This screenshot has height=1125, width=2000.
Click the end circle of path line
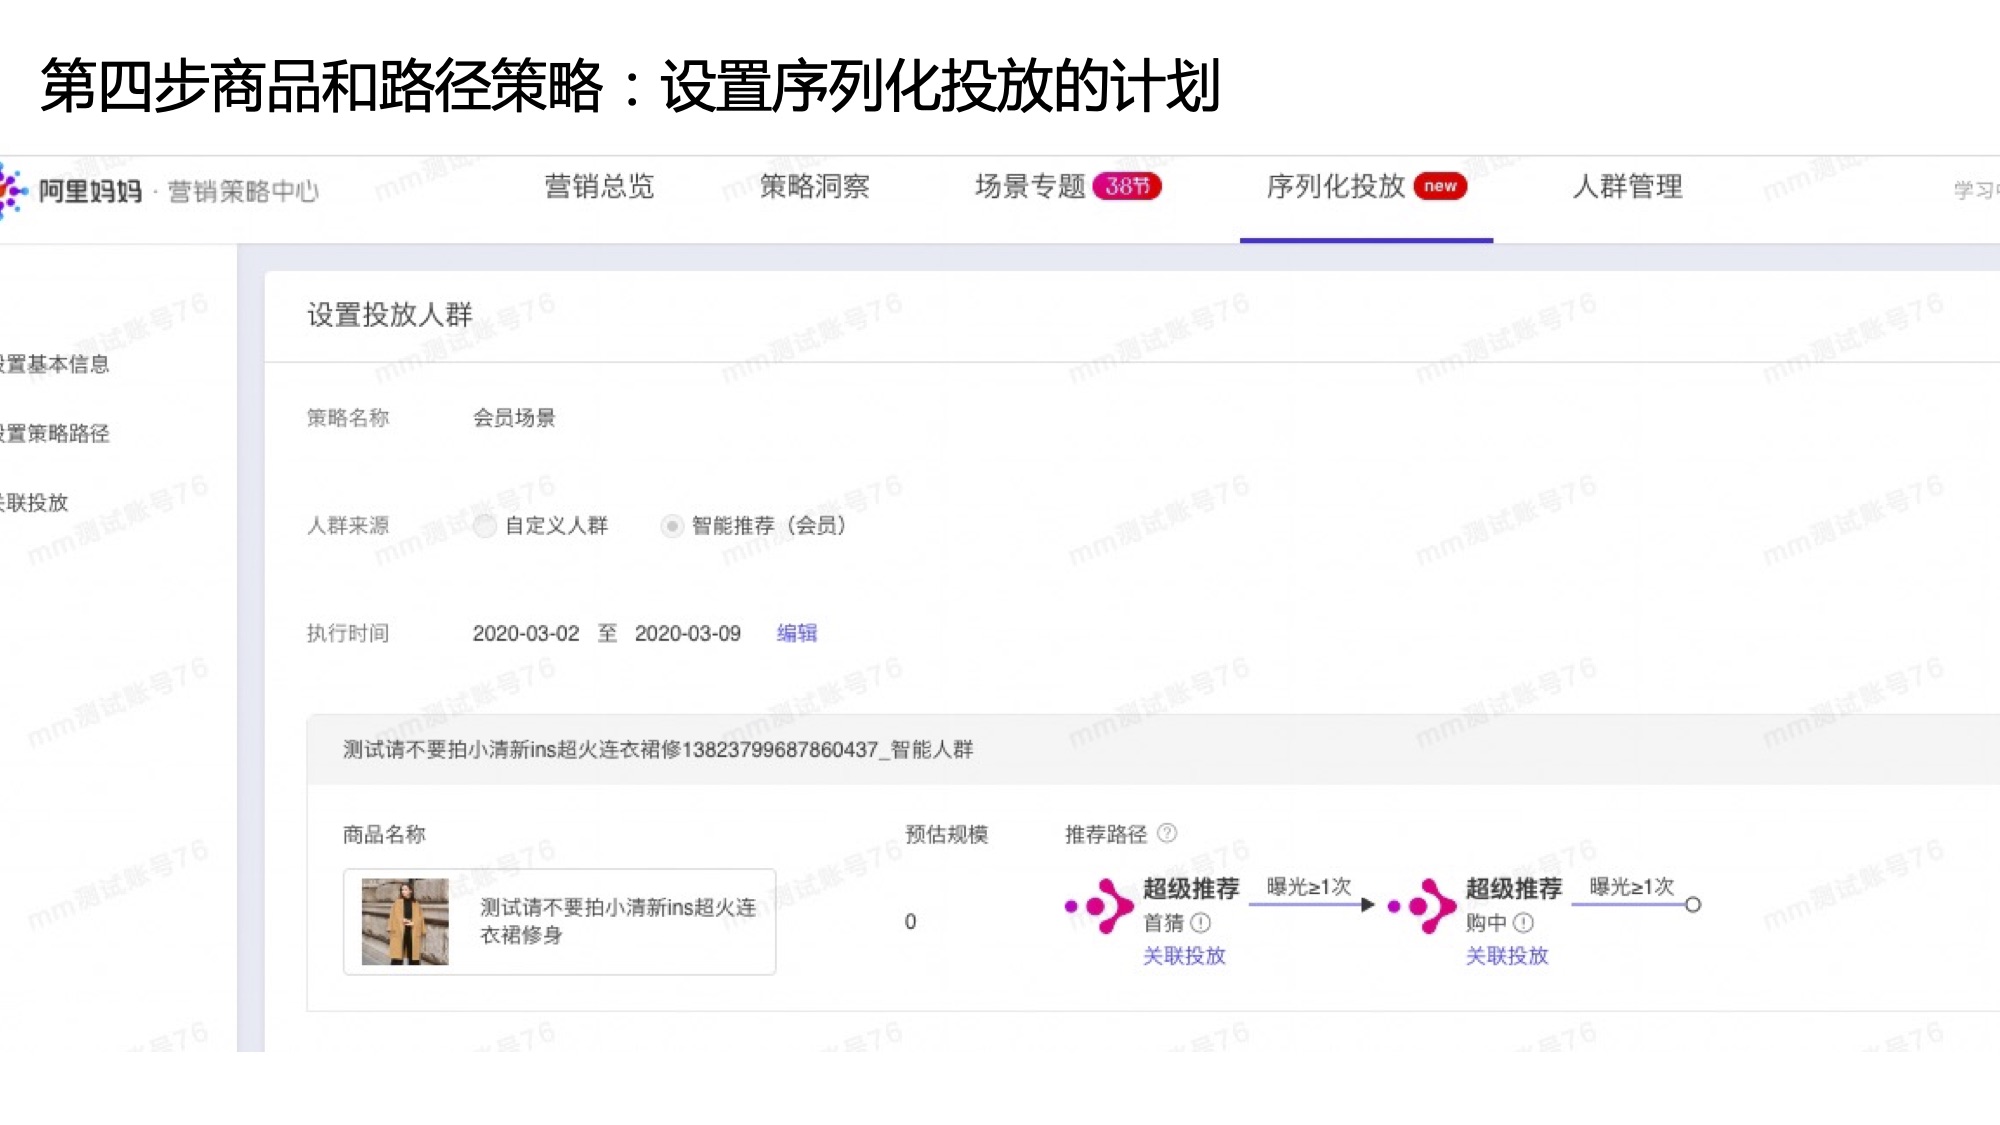1693,905
